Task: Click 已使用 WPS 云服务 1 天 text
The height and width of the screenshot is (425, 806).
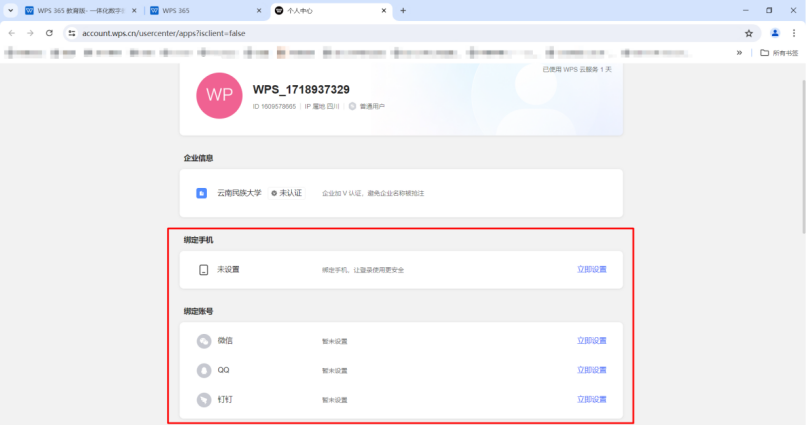Action: (577, 69)
